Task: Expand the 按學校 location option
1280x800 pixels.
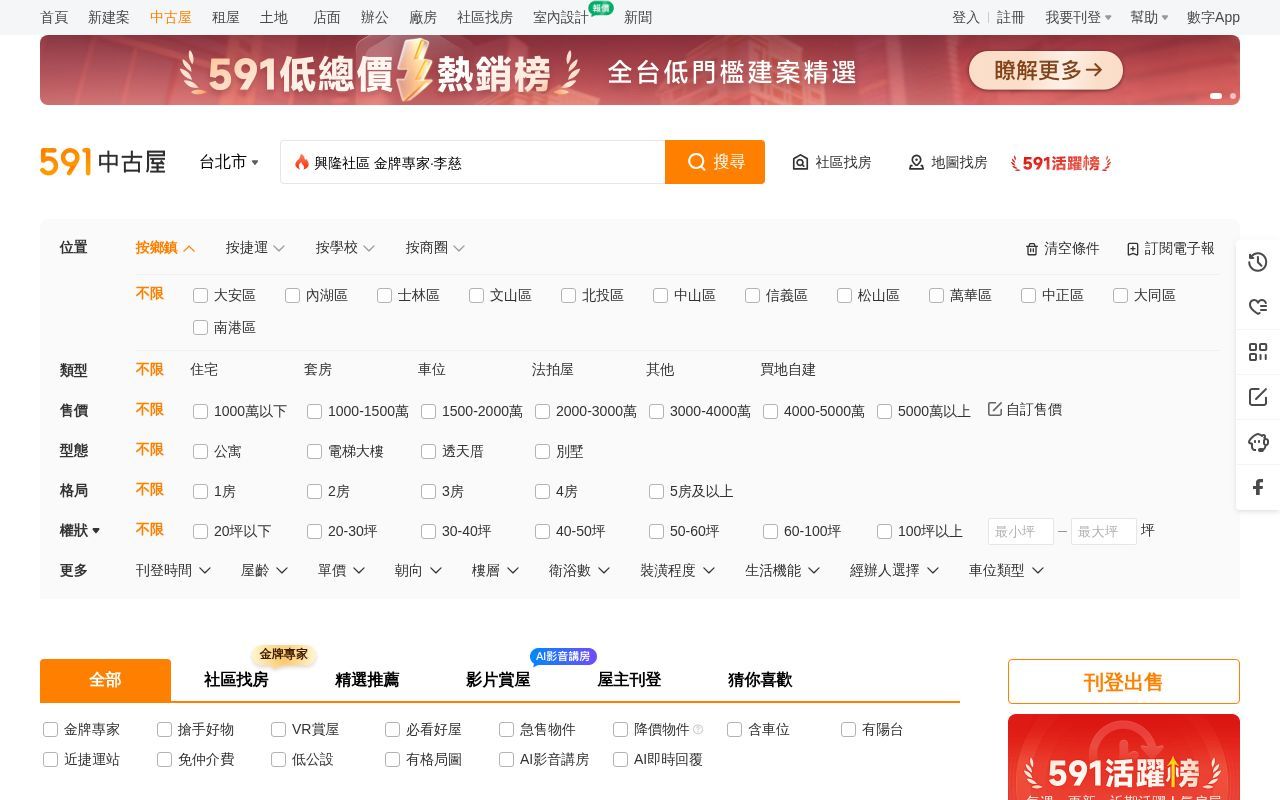Action: coord(345,248)
